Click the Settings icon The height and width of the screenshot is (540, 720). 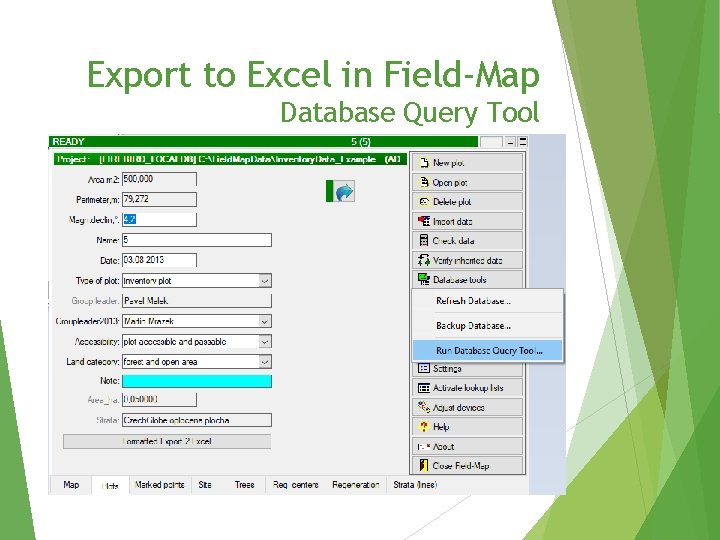coord(423,368)
